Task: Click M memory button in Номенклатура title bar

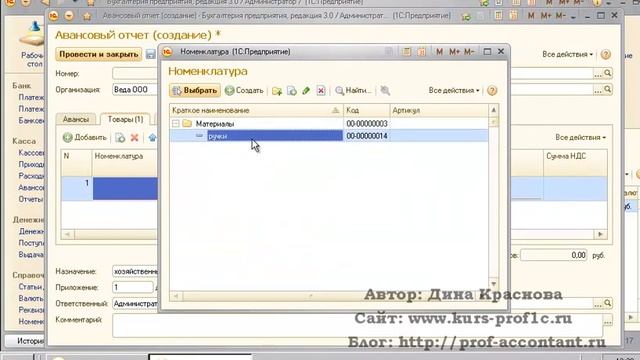Action: 439,51
